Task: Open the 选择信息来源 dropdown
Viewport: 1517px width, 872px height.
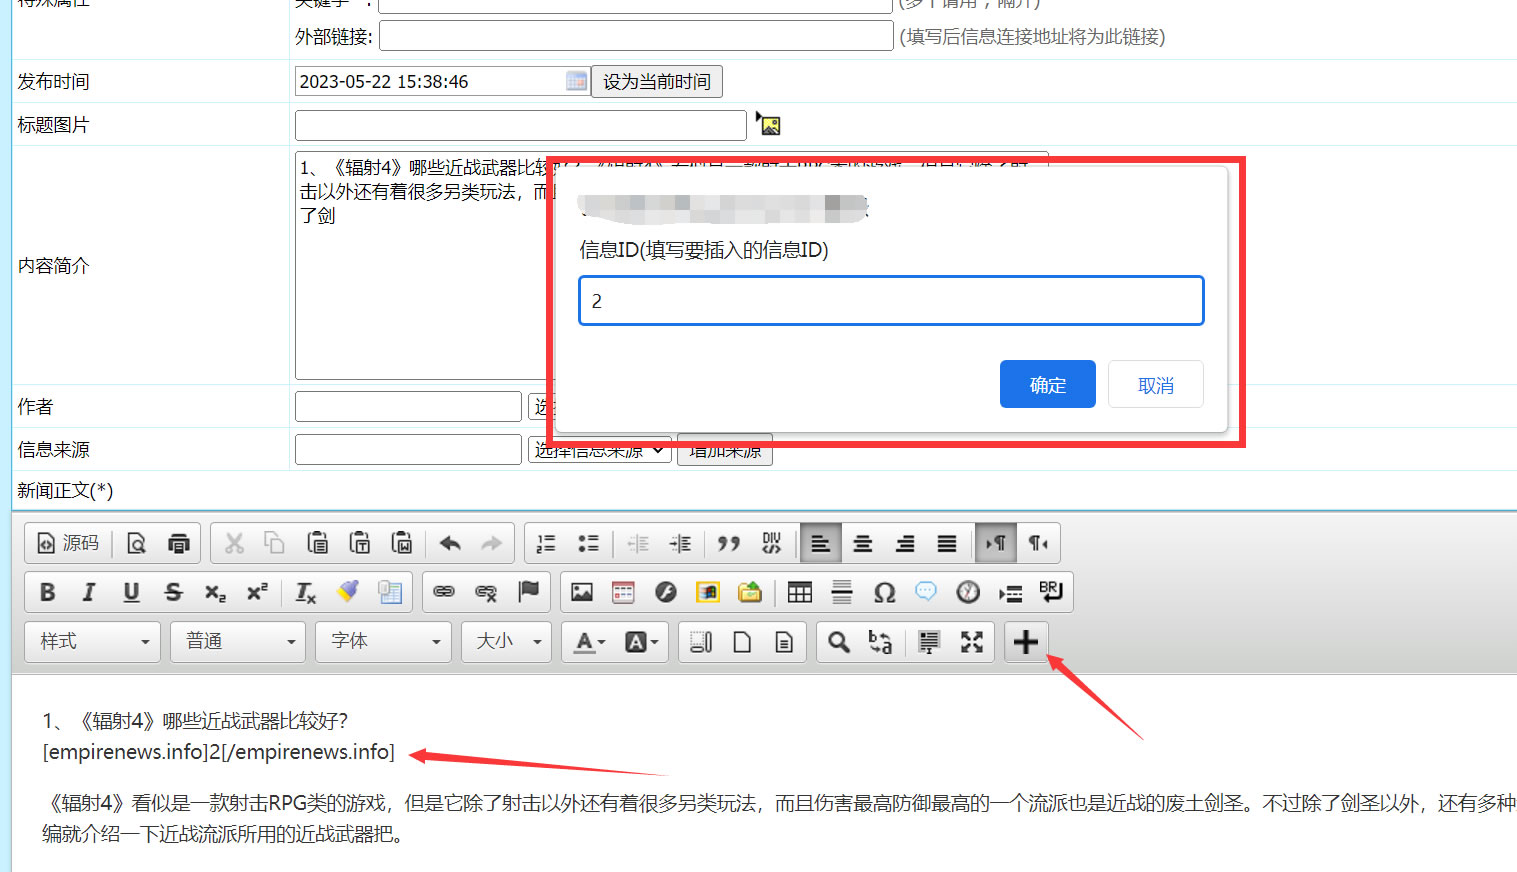Action: 599,449
